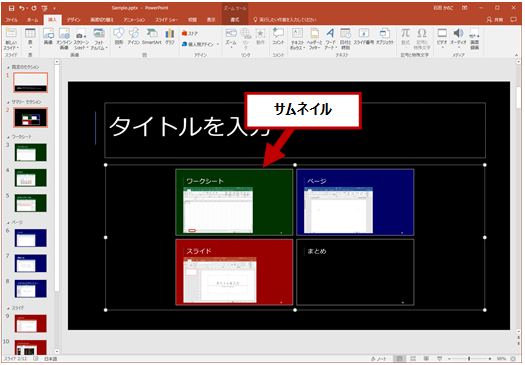Open the File (ファイル) tab
Image resolution: width=525 pixels, height=365 pixels.
point(11,20)
